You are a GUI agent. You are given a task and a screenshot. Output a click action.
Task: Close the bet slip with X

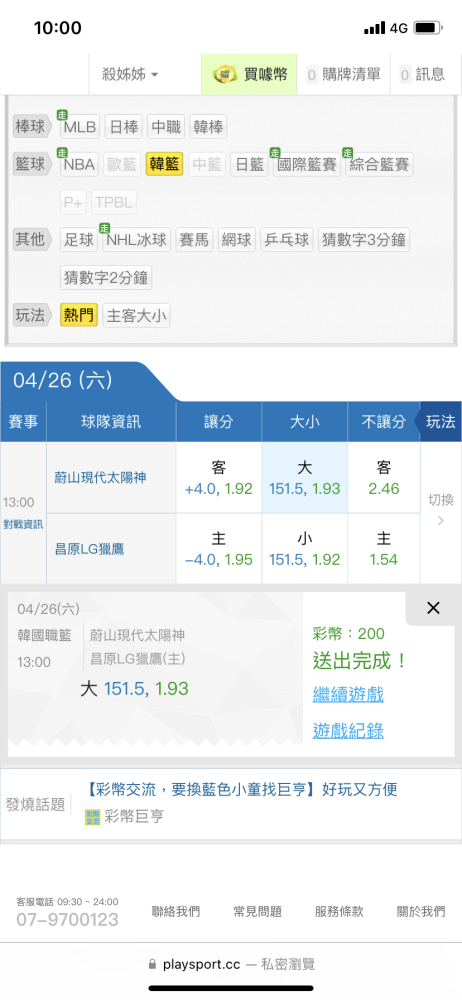point(433,608)
